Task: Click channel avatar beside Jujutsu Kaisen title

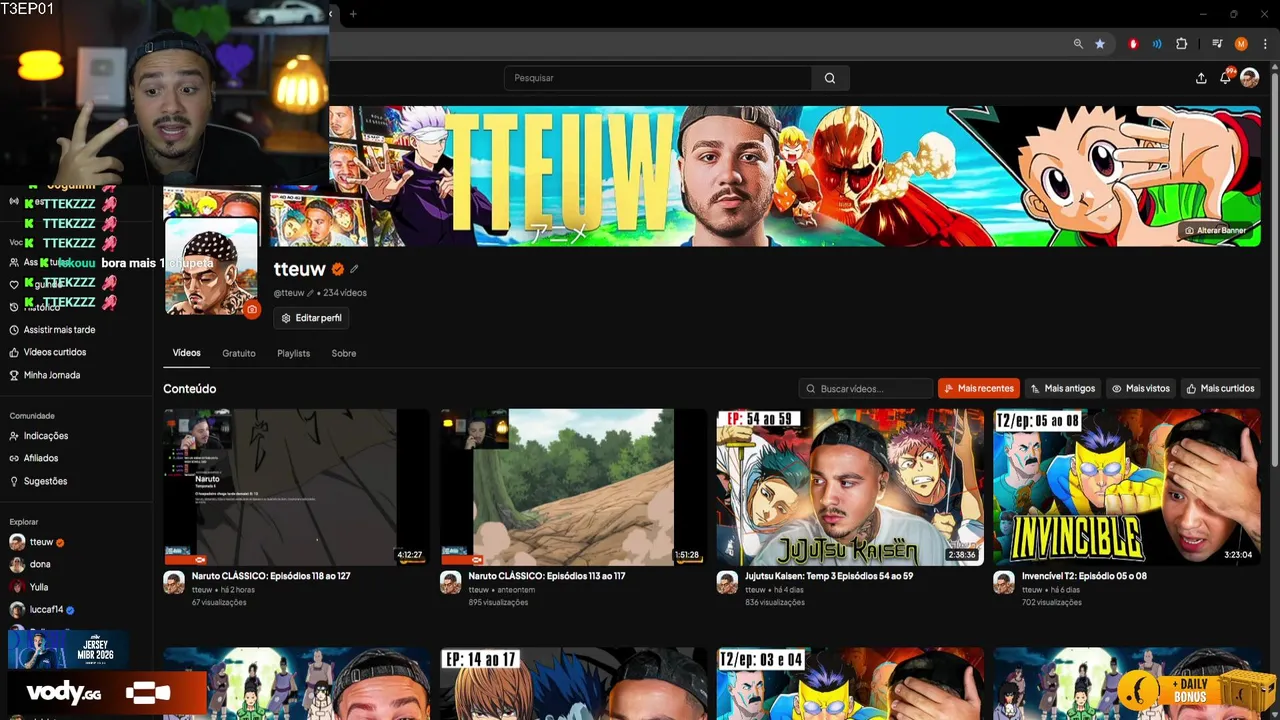Action: pos(727,583)
